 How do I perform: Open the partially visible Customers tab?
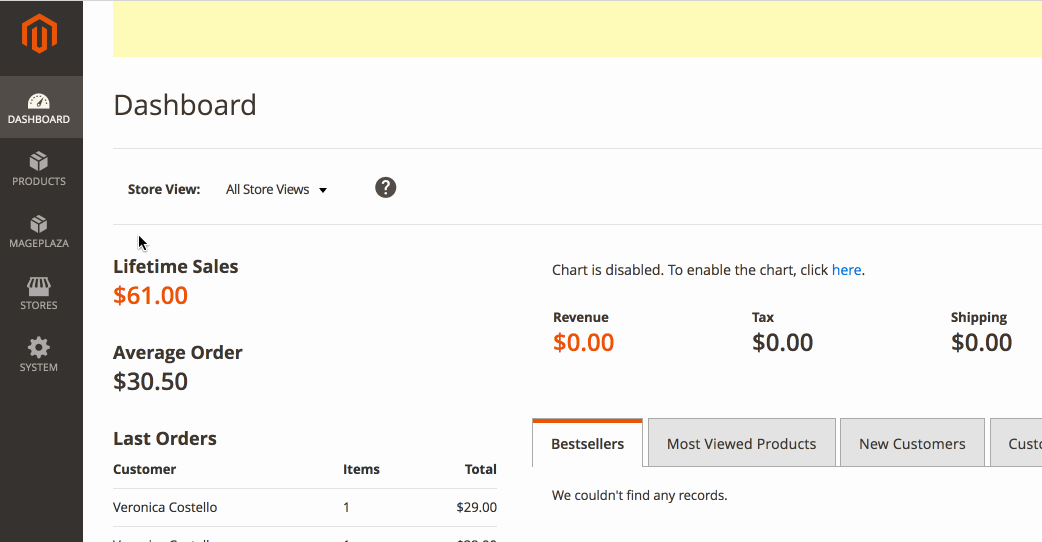[1016, 443]
